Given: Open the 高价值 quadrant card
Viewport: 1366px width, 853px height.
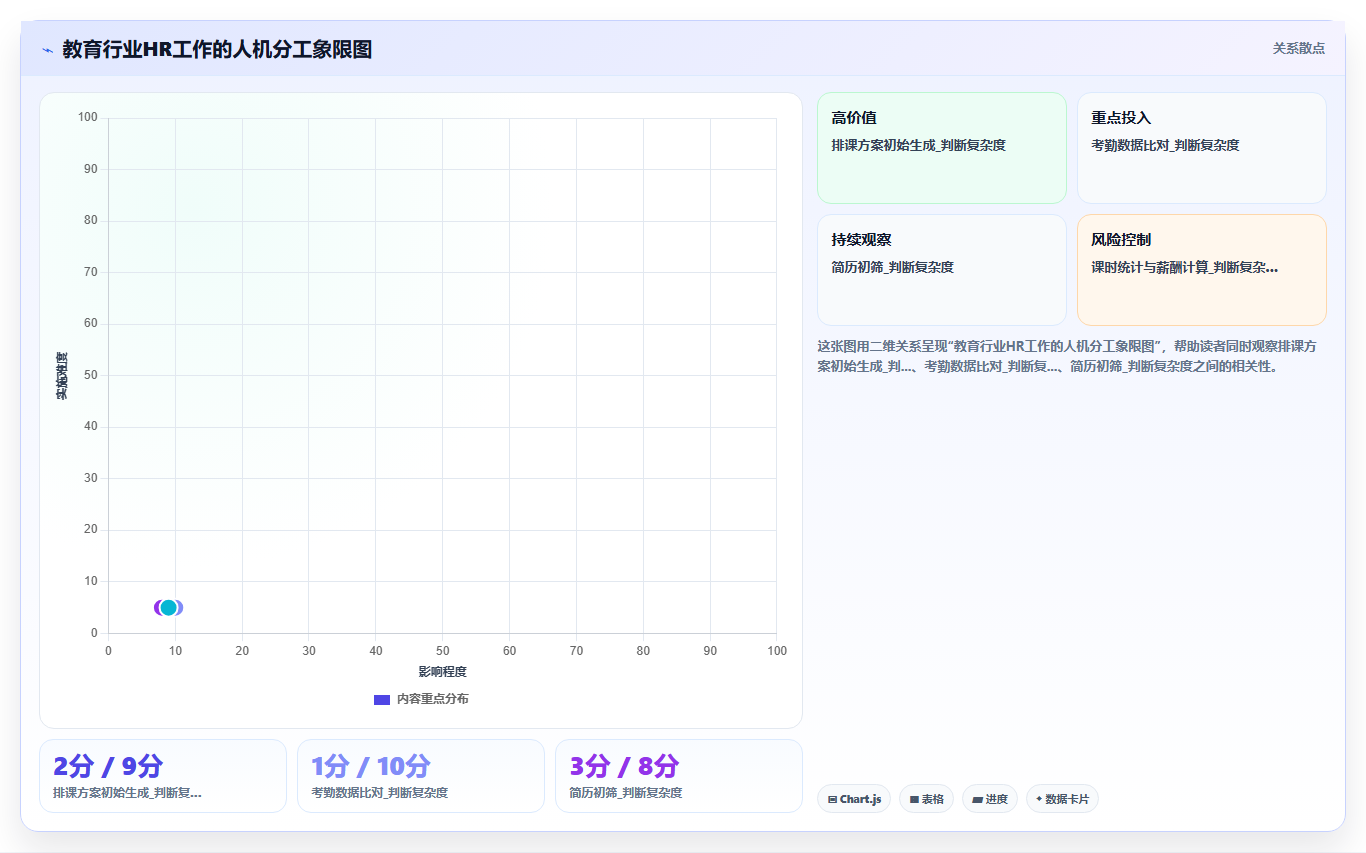Looking at the screenshot, I should 942,148.
